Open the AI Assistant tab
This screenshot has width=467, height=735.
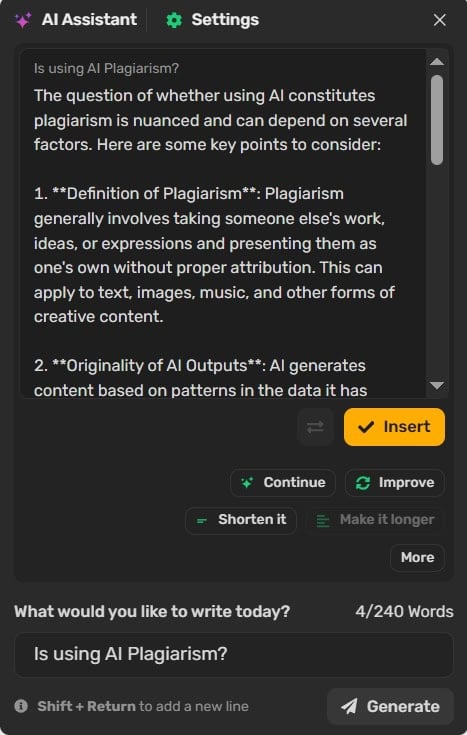point(76,20)
